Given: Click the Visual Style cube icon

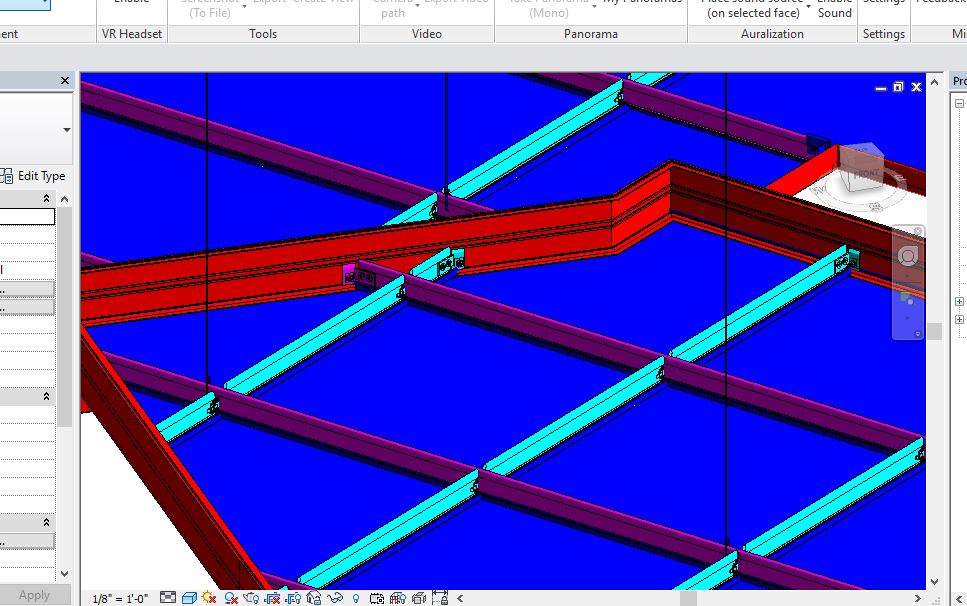Looking at the screenshot, I should [x=189, y=598].
